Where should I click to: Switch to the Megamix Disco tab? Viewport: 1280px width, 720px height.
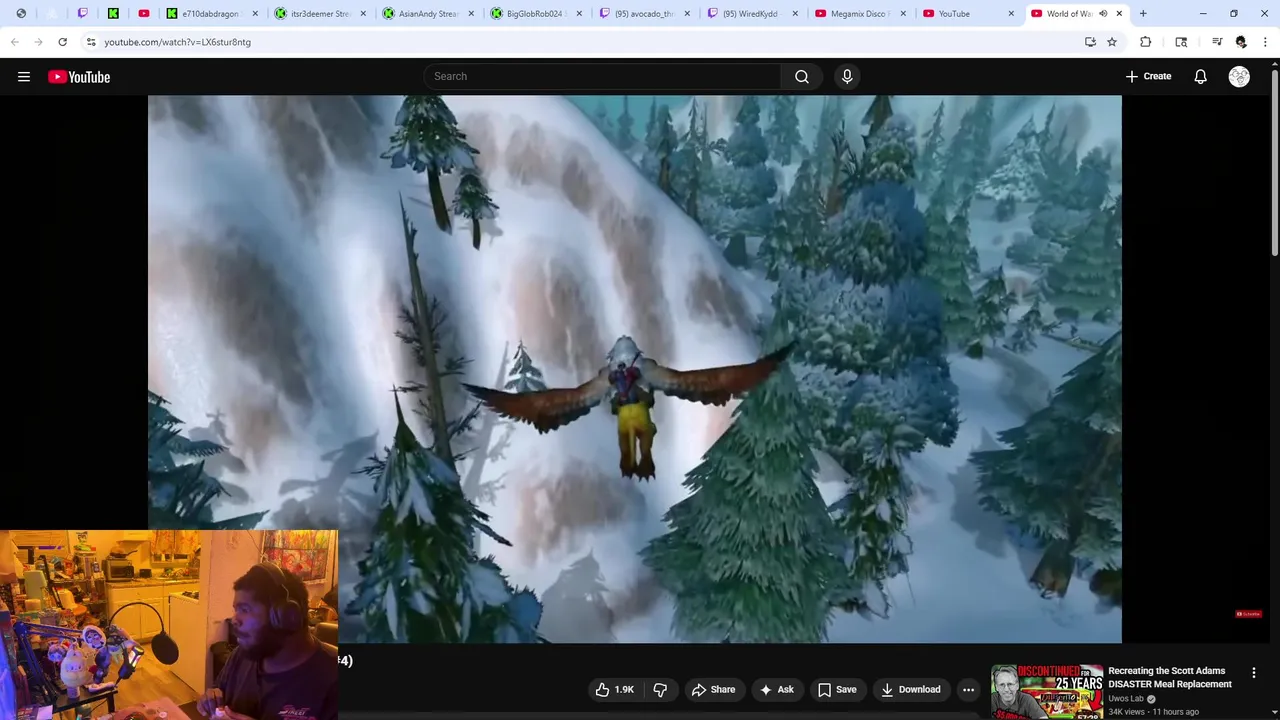858,14
